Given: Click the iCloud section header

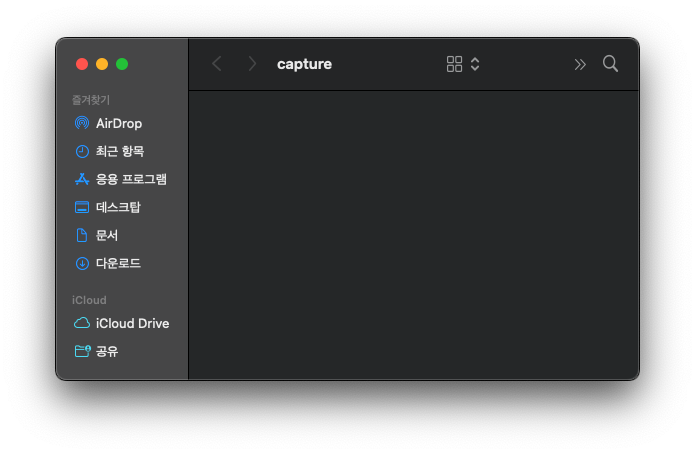Looking at the screenshot, I should [89, 300].
